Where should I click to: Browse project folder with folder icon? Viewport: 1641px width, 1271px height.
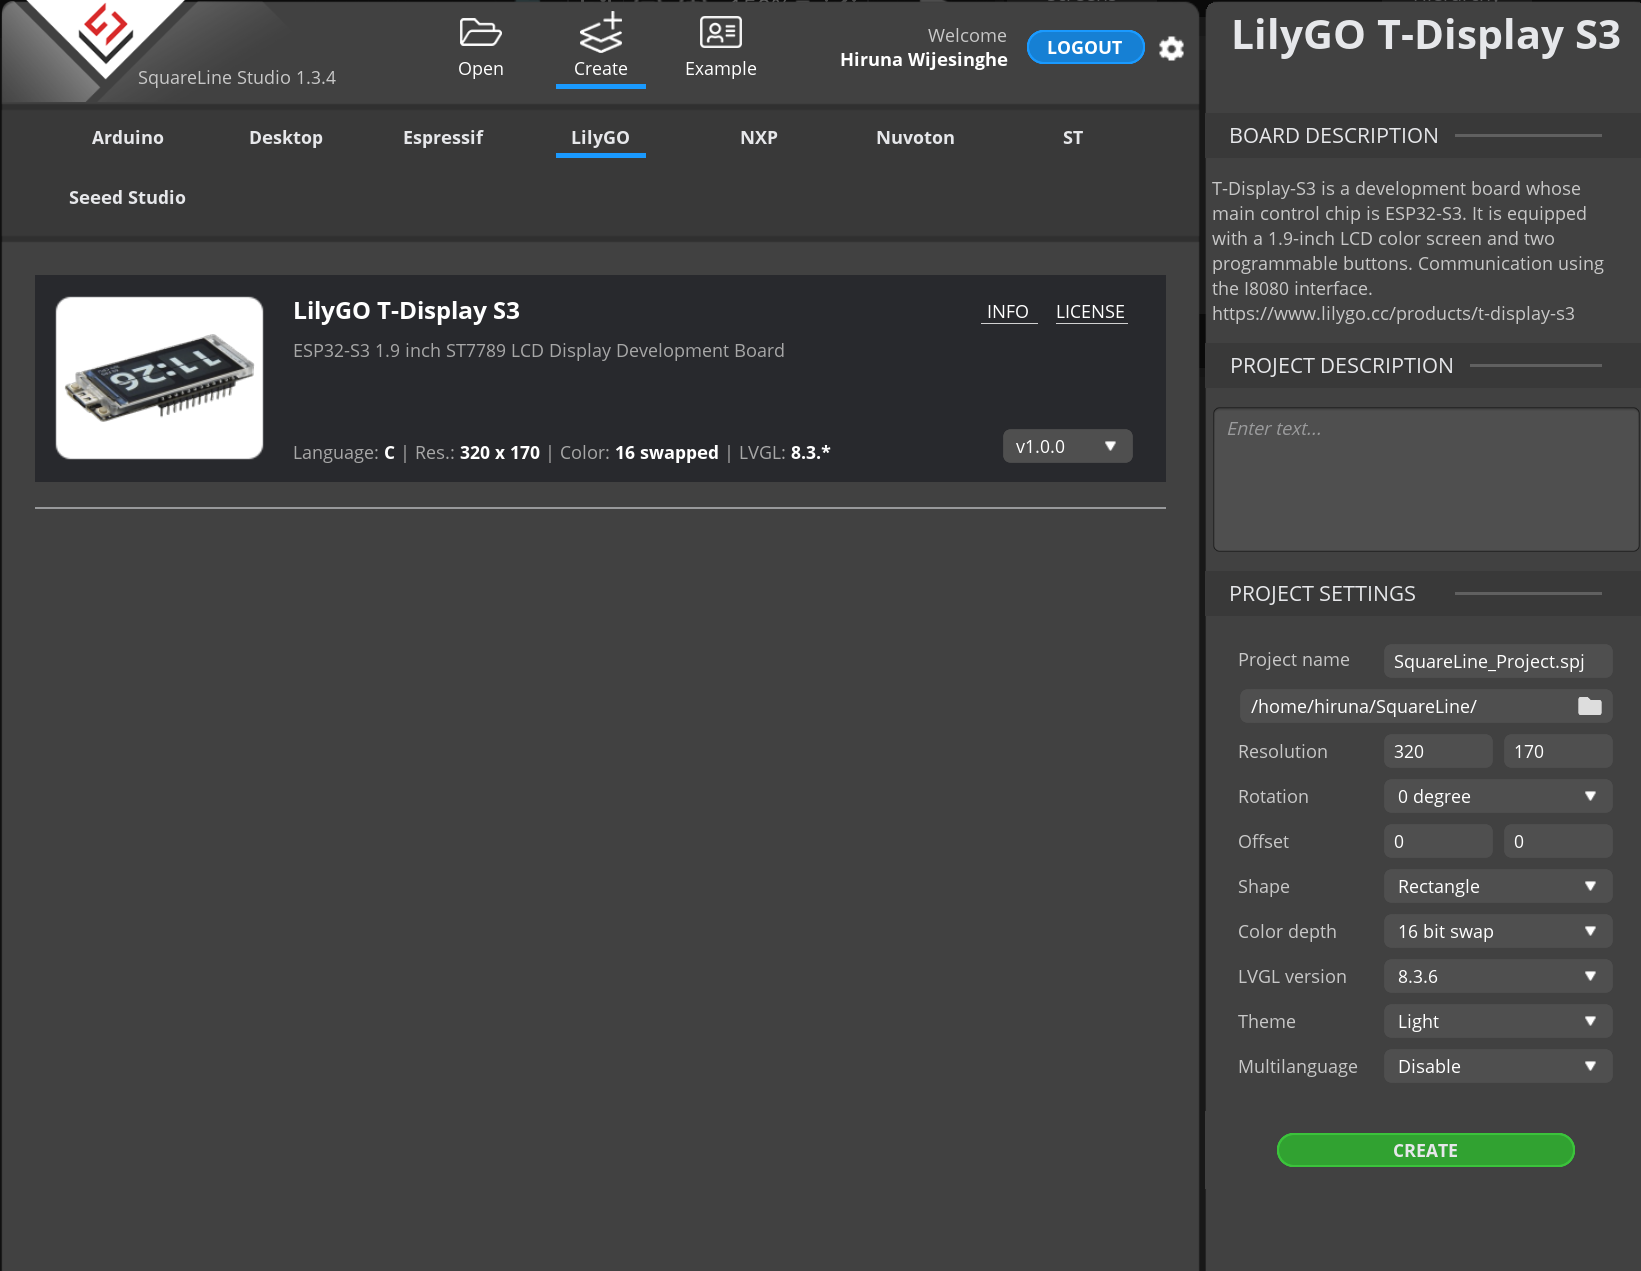[1590, 707]
